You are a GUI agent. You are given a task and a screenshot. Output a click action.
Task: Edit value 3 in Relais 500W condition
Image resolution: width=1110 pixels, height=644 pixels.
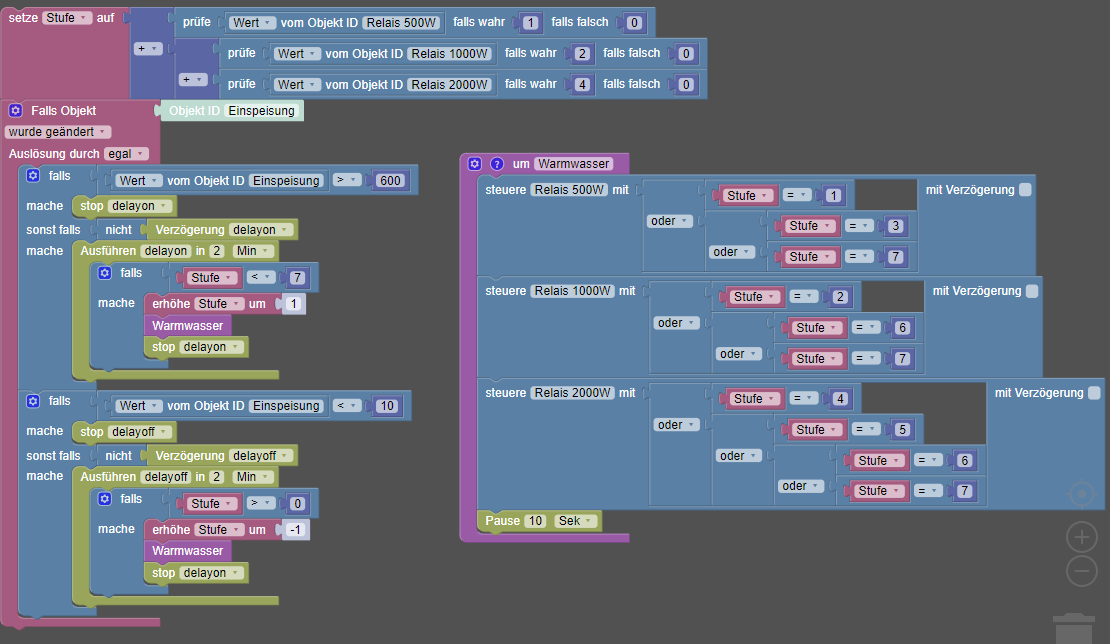coord(896,226)
